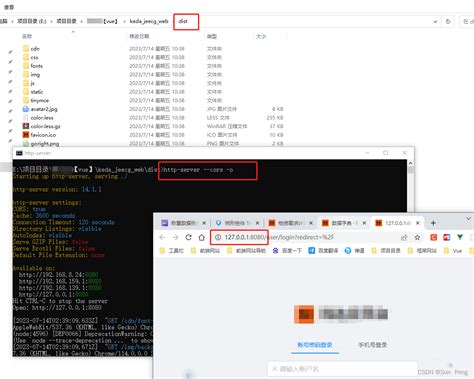This screenshot has height=379, width=474.
Task: View site information icon in address bar
Action: [218, 237]
